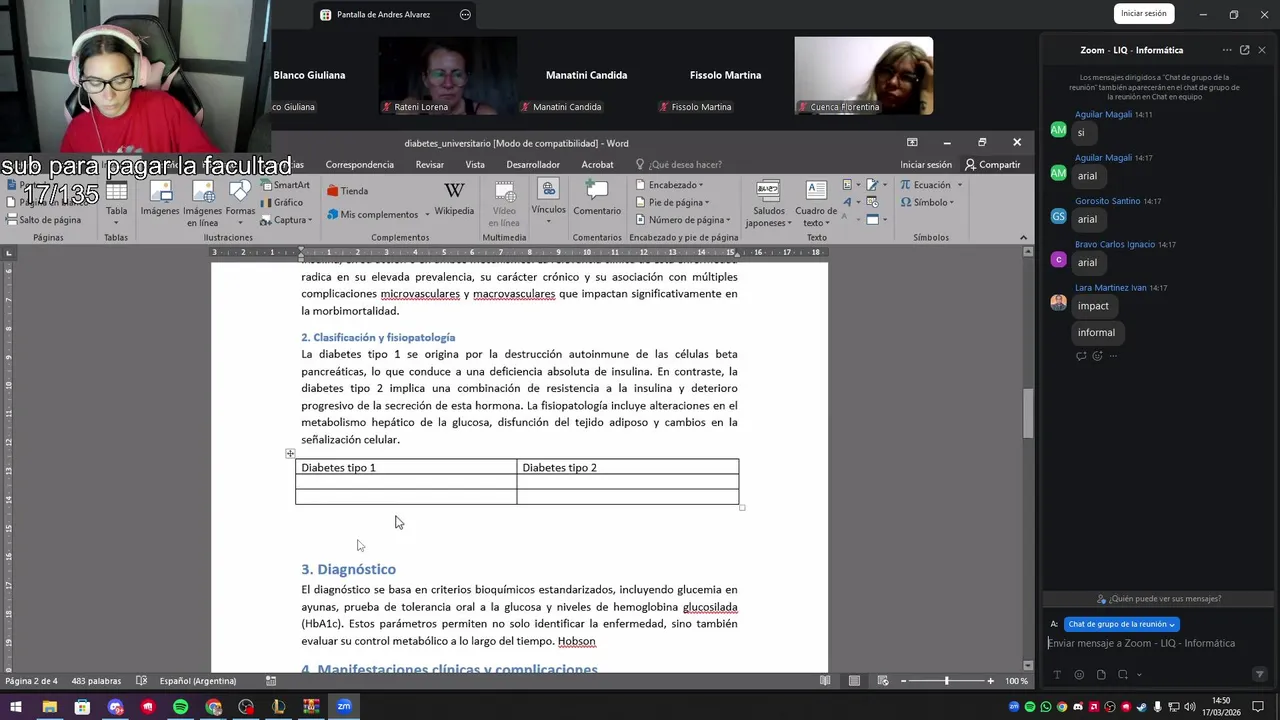Click the table move handle above Diabetes tipo 1
Viewport: 1280px width, 720px height.
tap(290, 453)
